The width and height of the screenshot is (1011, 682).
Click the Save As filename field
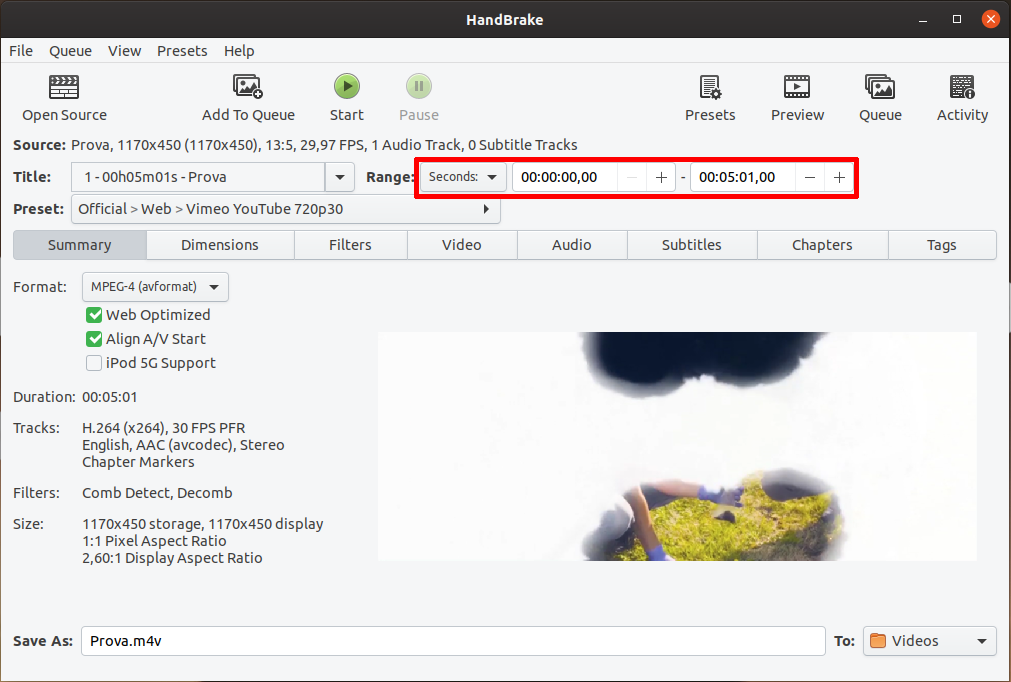tap(452, 641)
